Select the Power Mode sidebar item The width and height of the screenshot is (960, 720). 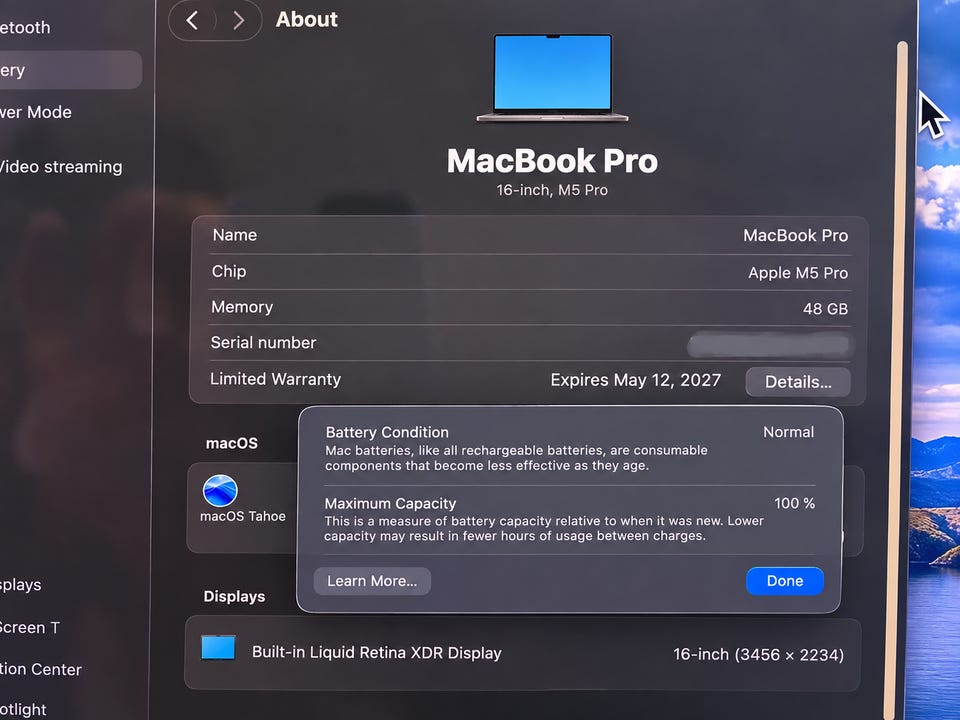[x=36, y=112]
